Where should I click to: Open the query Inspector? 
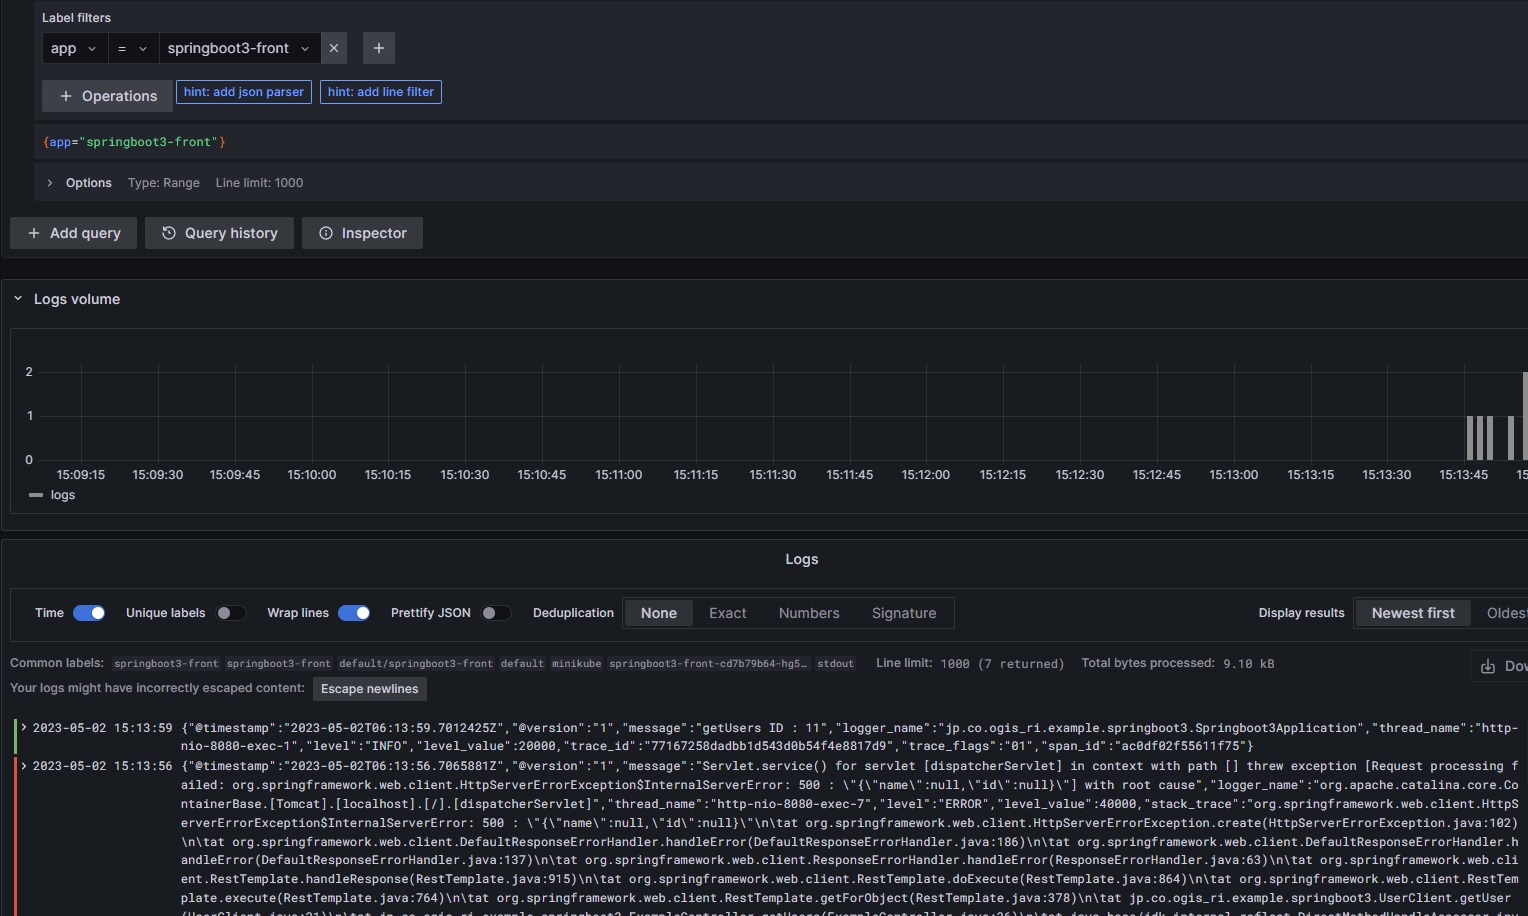point(362,233)
